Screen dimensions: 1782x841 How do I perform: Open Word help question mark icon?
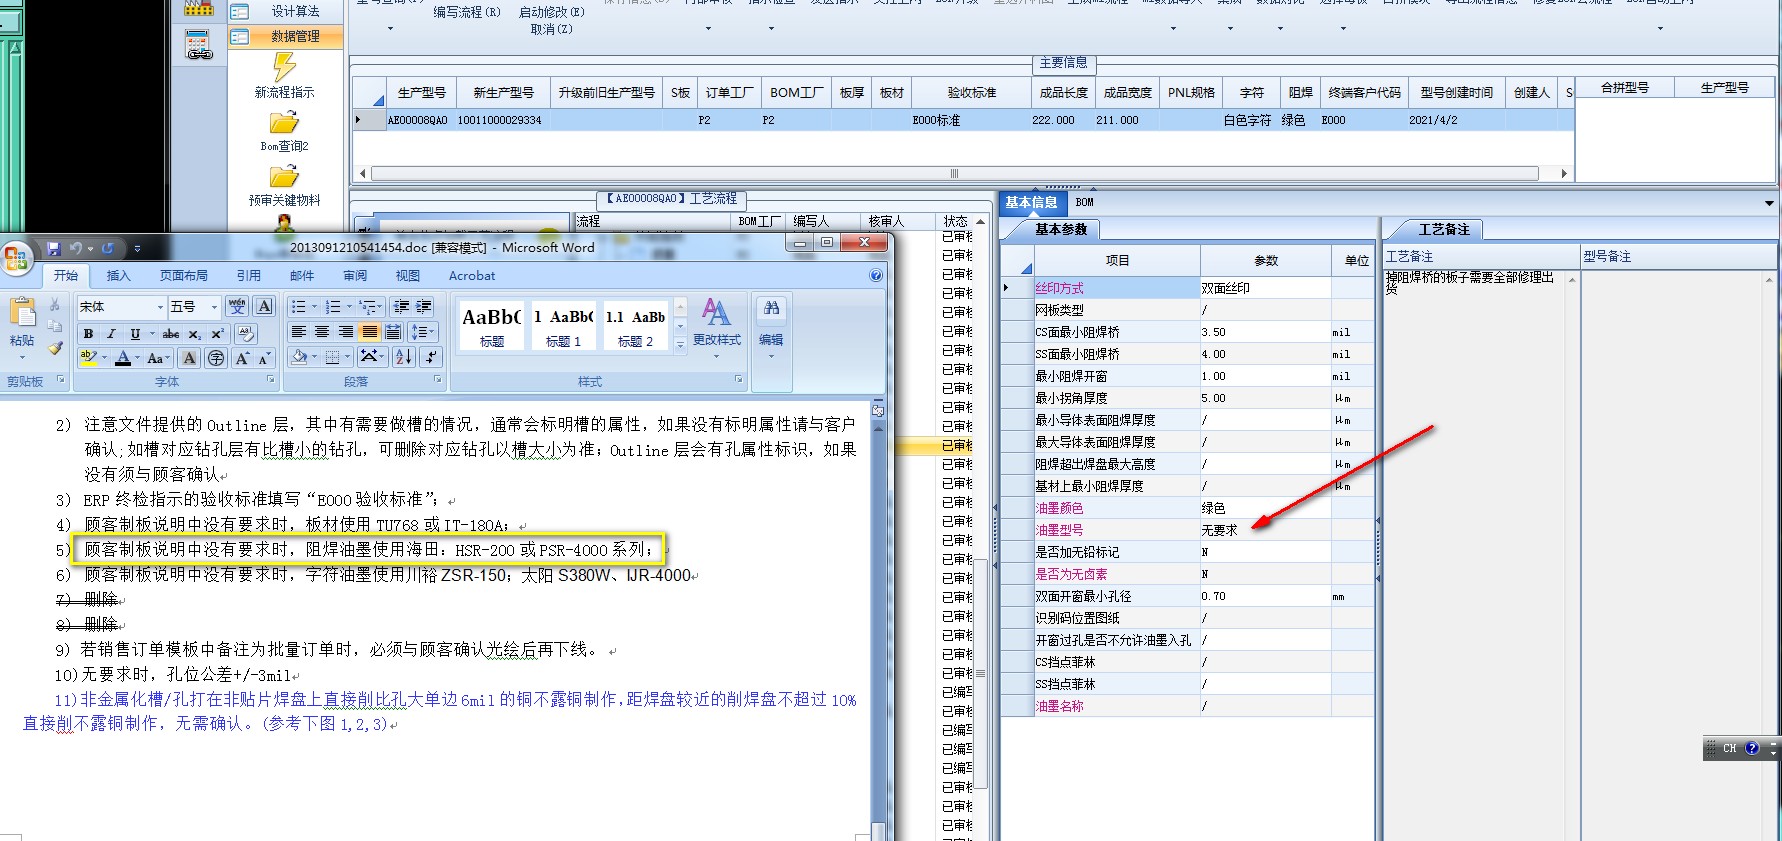tap(876, 275)
